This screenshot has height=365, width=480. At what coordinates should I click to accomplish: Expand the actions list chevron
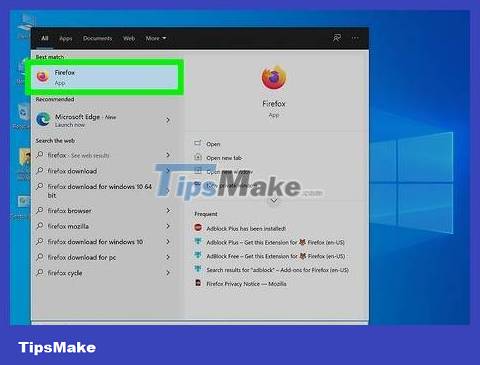[274, 200]
